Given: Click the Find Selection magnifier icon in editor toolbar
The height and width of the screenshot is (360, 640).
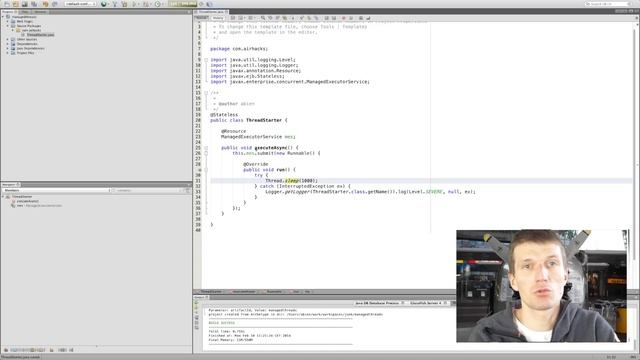Looking at the screenshot, I should tap(263, 18).
